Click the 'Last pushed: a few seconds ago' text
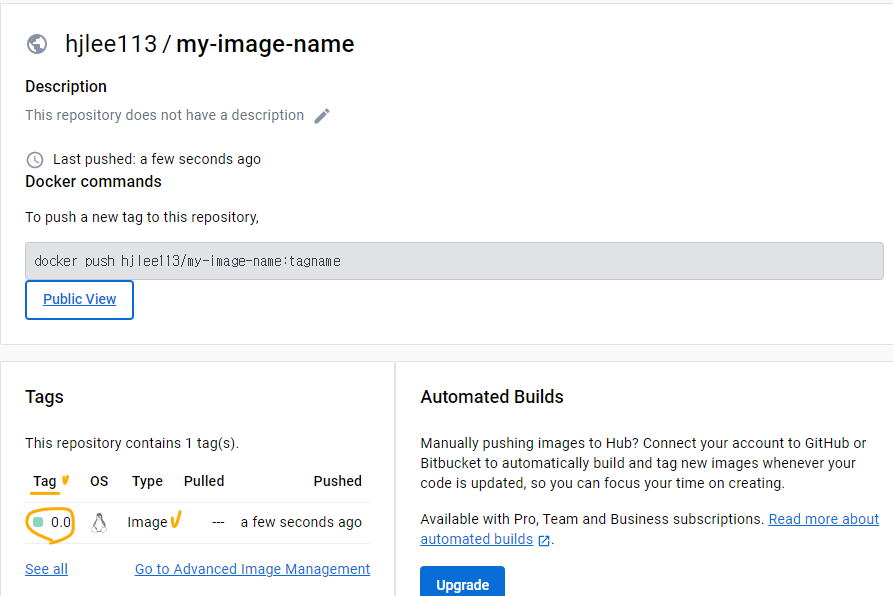This screenshot has height=596, width=893. point(157,159)
